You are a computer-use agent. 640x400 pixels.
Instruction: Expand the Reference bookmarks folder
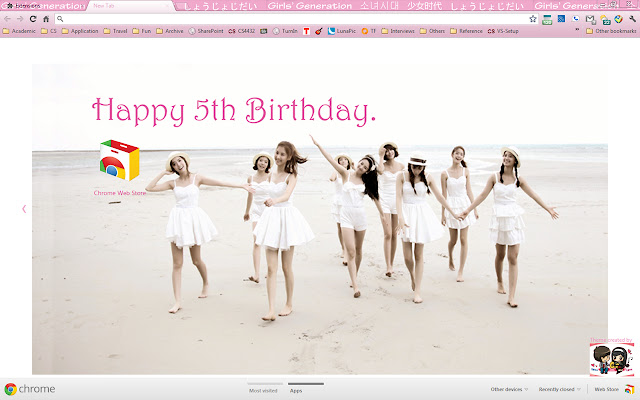point(466,31)
